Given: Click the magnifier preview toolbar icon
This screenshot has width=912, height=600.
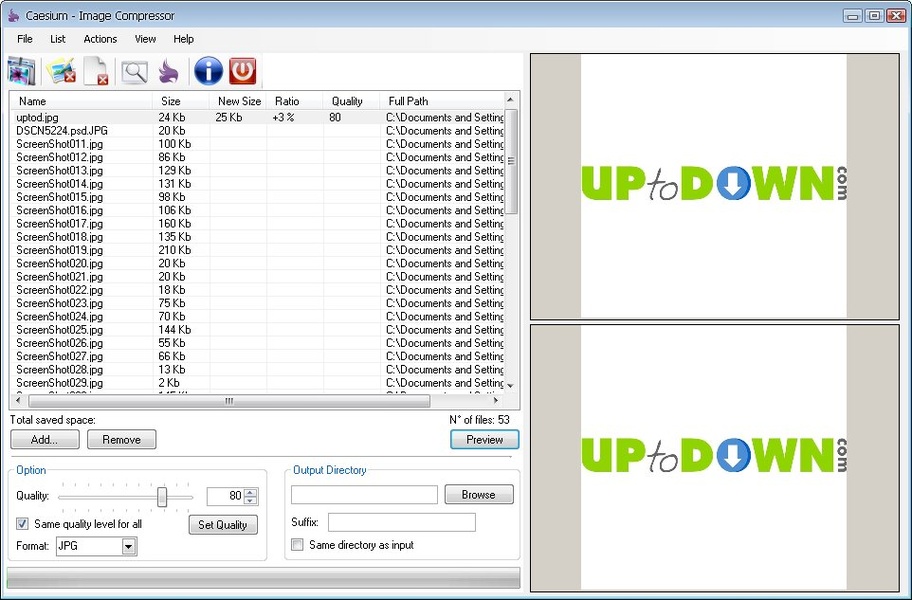Looking at the screenshot, I should click(x=134, y=72).
